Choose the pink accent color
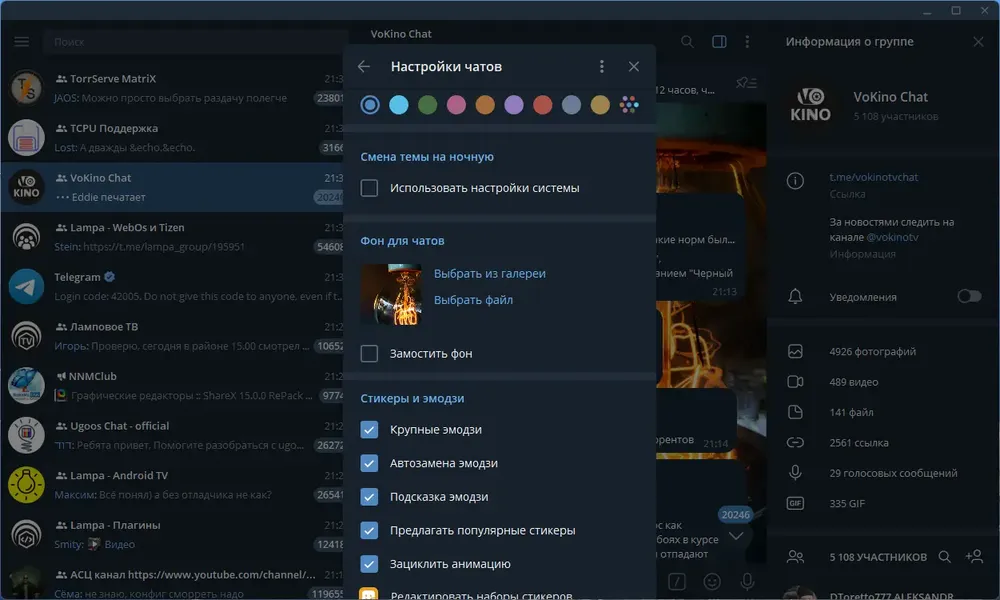 click(x=456, y=105)
